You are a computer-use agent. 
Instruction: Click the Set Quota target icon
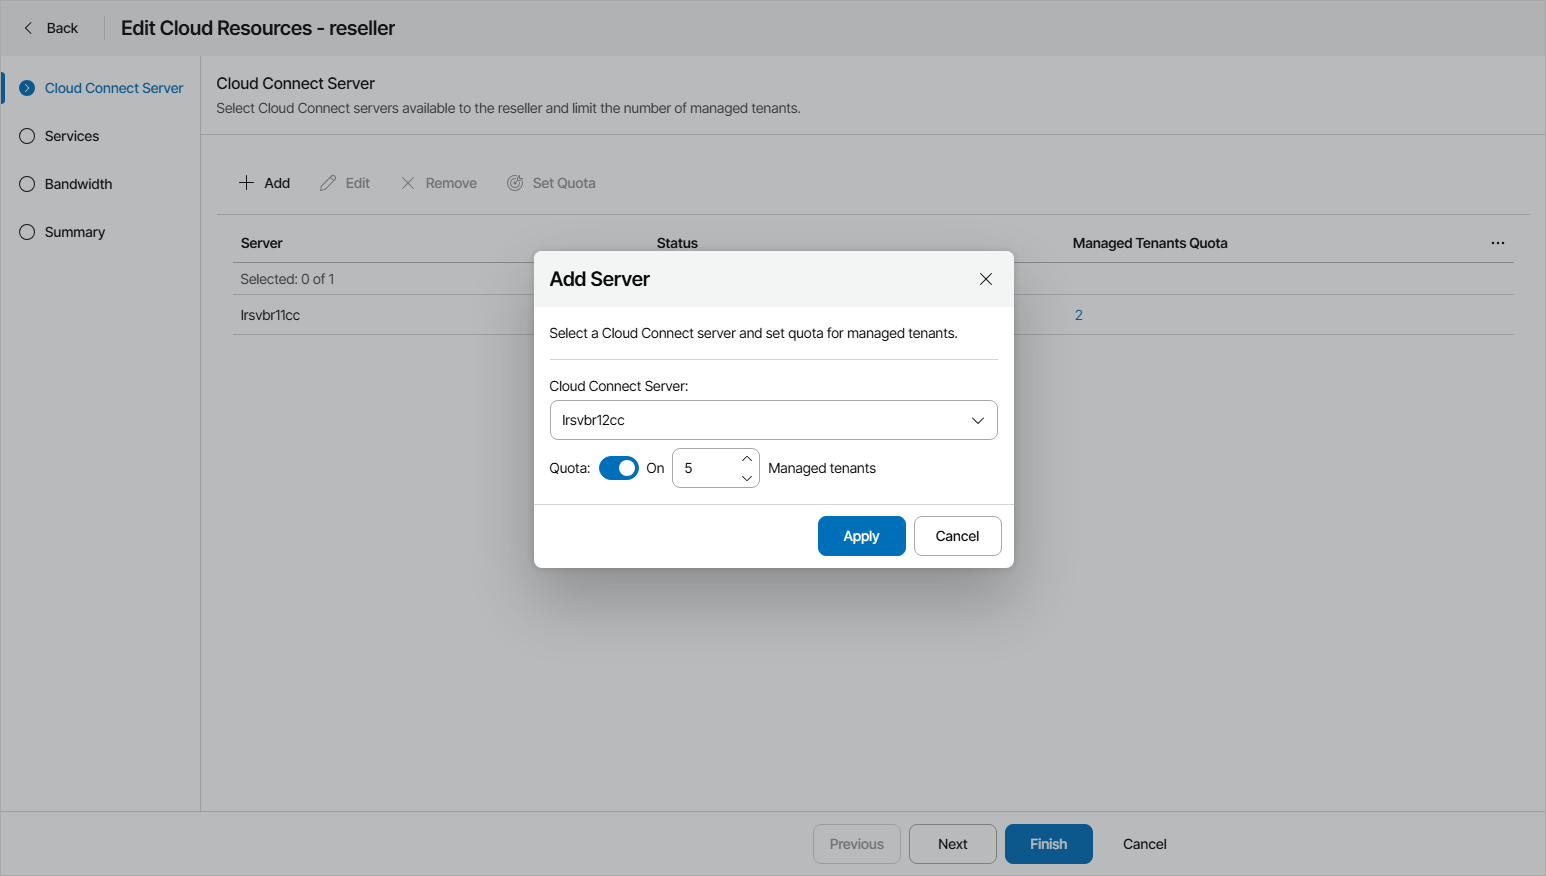point(515,183)
